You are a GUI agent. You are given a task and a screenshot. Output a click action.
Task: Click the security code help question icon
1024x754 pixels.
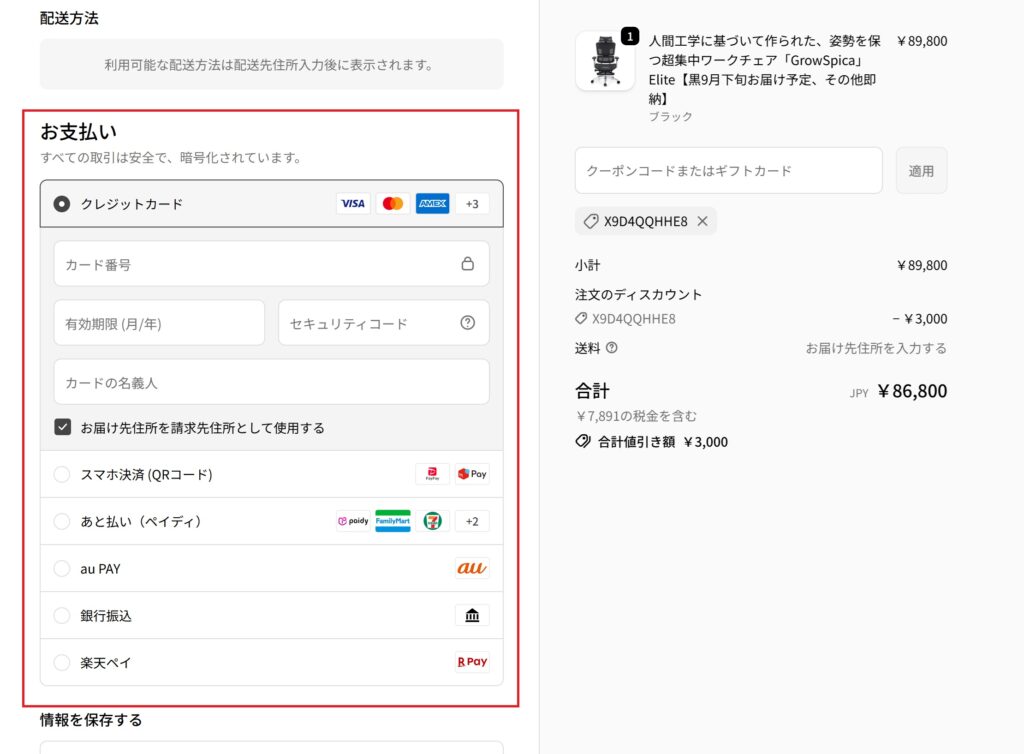pyautogui.click(x=467, y=323)
